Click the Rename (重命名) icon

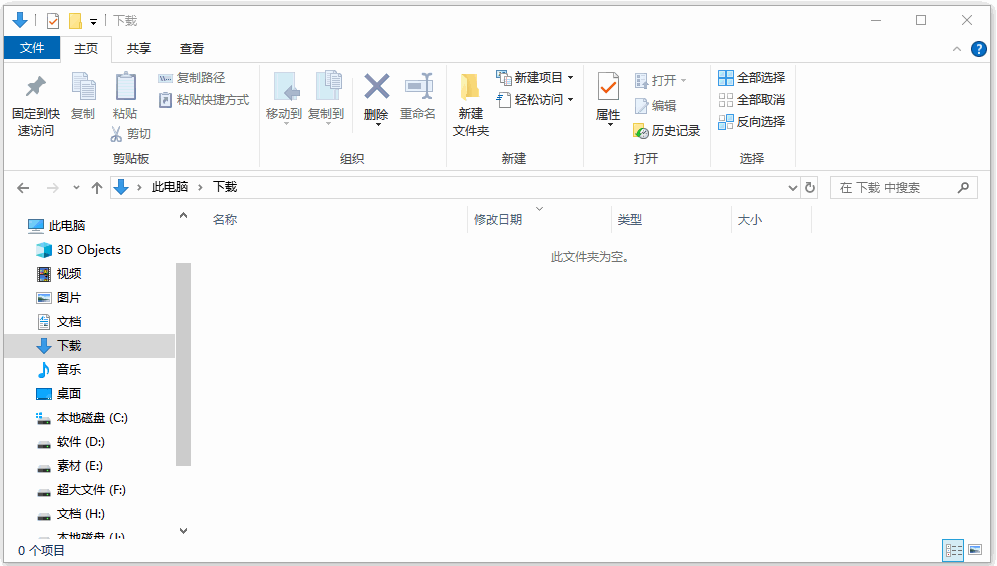coord(418,86)
